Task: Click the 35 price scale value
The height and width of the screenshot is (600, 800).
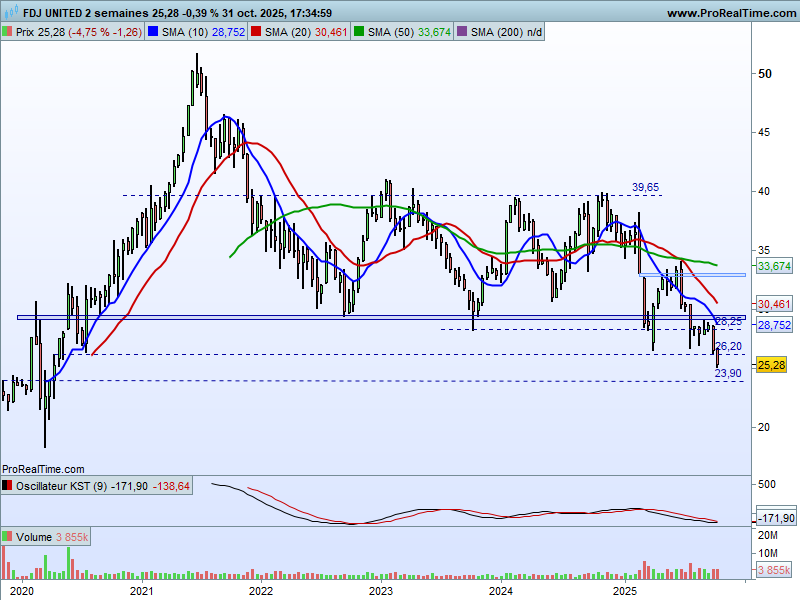Action: tap(764, 251)
